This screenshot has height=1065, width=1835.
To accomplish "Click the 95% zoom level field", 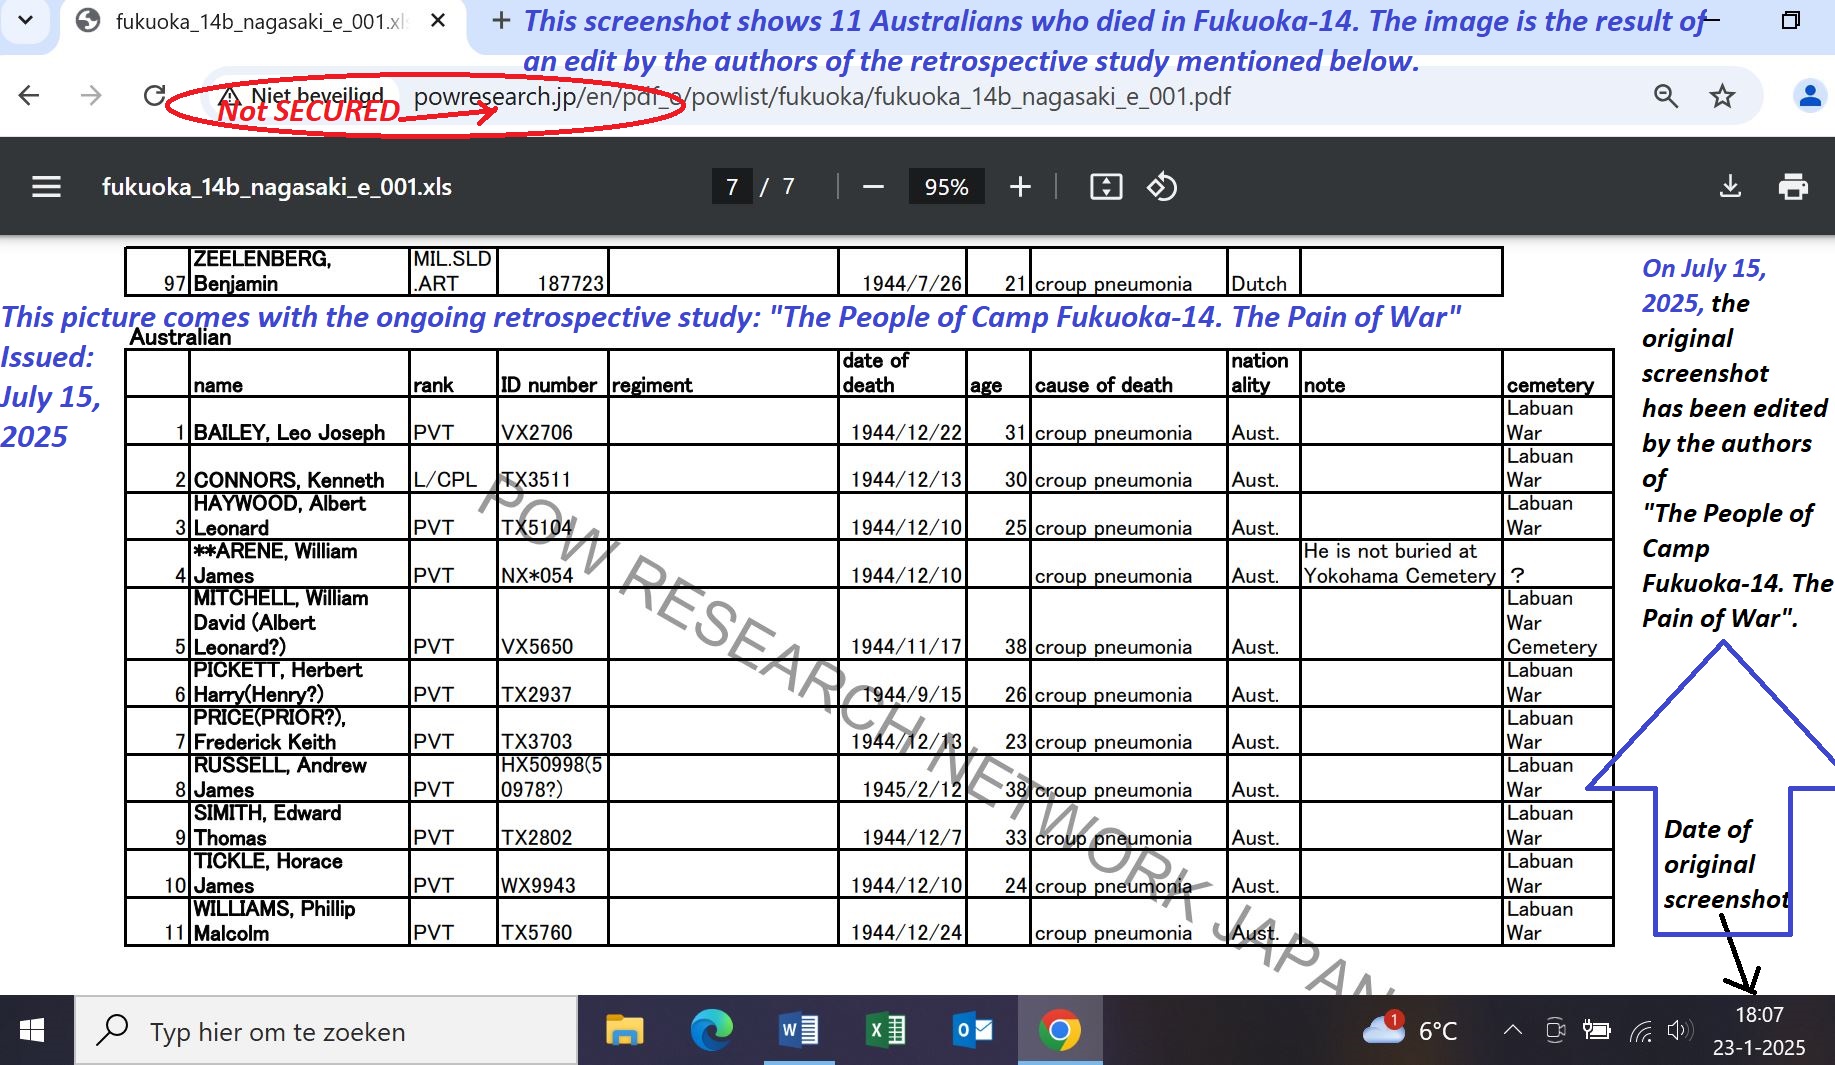I will (x=946, y=187).
